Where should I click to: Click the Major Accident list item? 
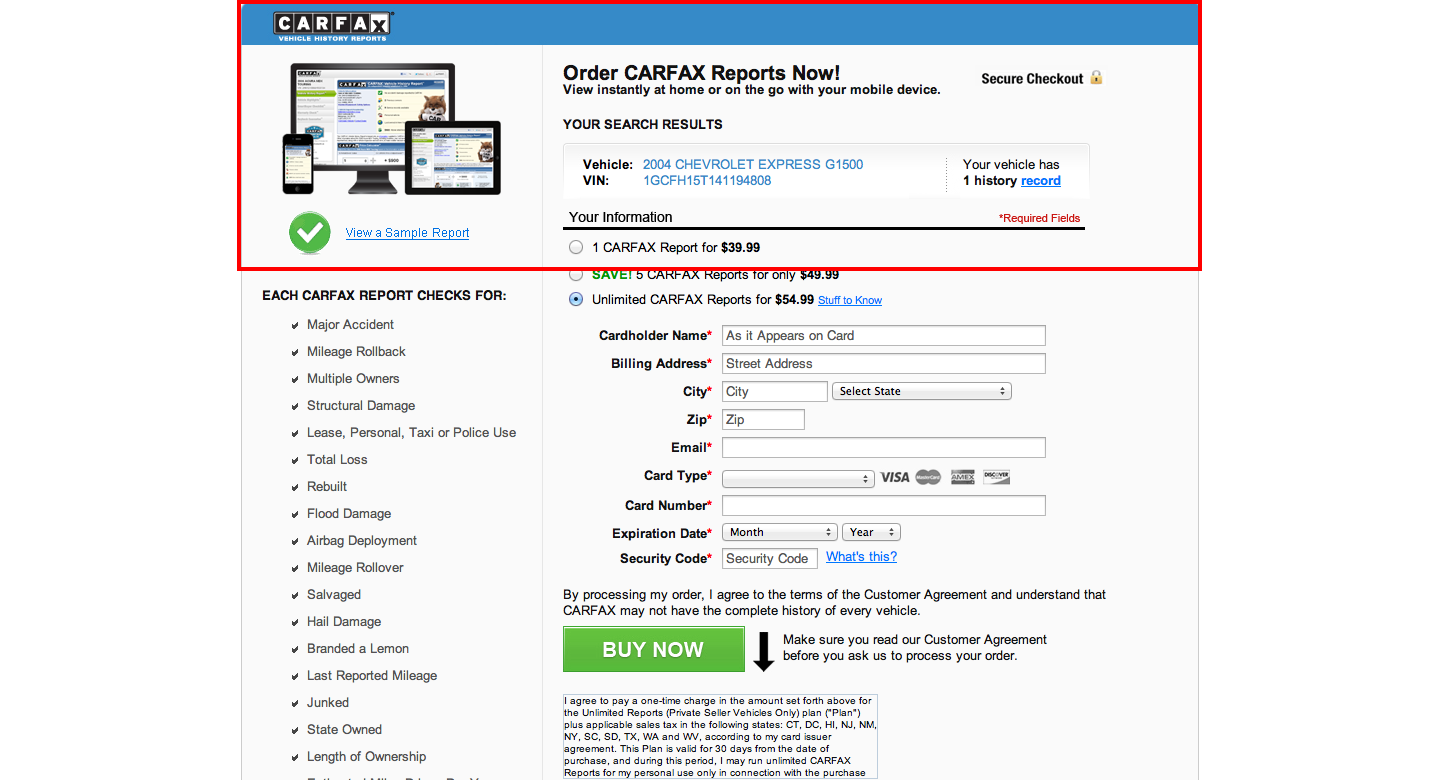pos(350,325)
